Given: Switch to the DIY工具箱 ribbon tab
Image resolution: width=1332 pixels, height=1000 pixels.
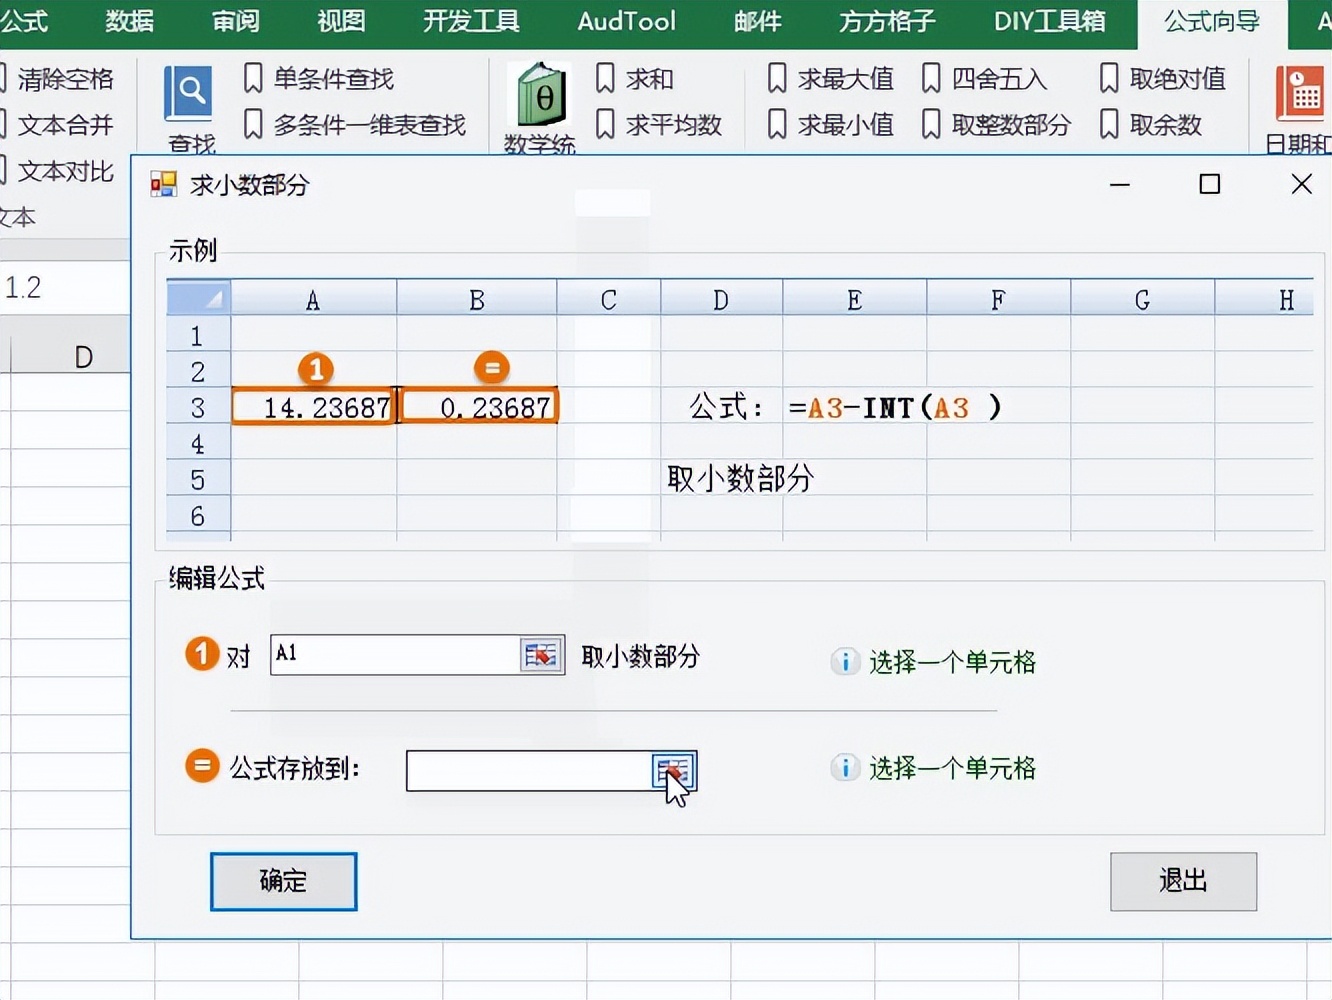Looking at the screenshot, I should (1049, 20).
